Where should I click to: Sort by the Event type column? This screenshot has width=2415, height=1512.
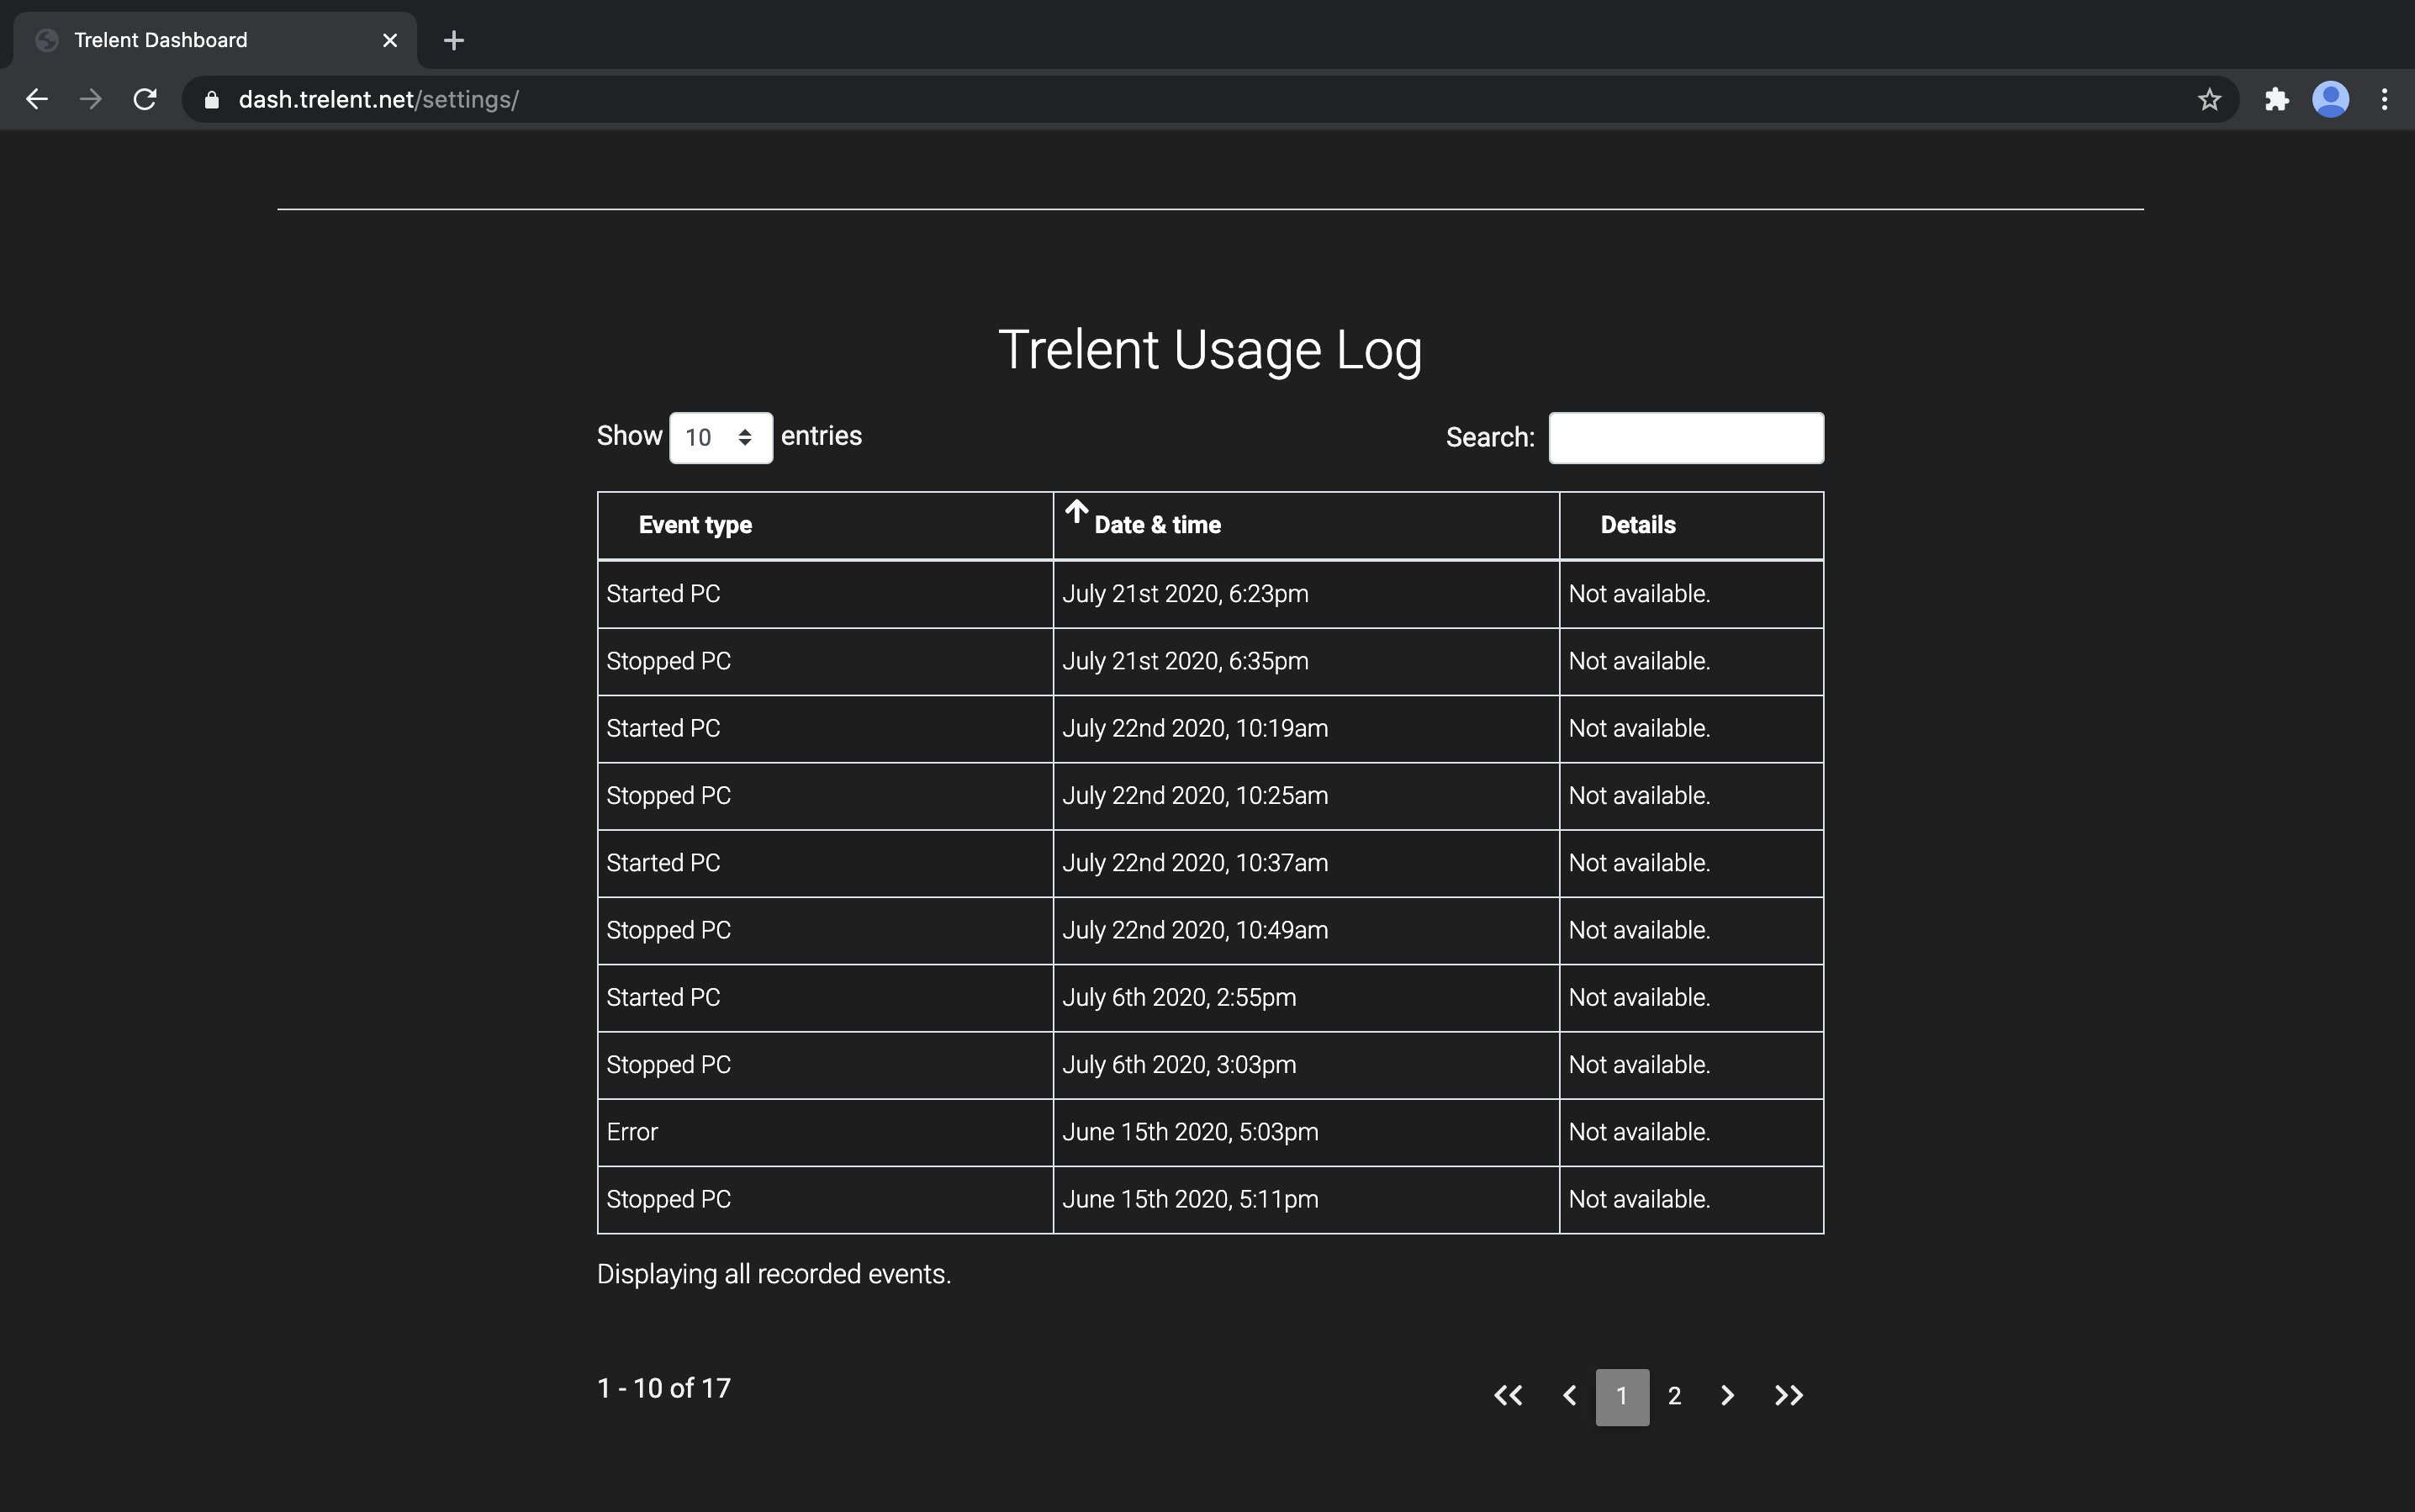(695, 525)
